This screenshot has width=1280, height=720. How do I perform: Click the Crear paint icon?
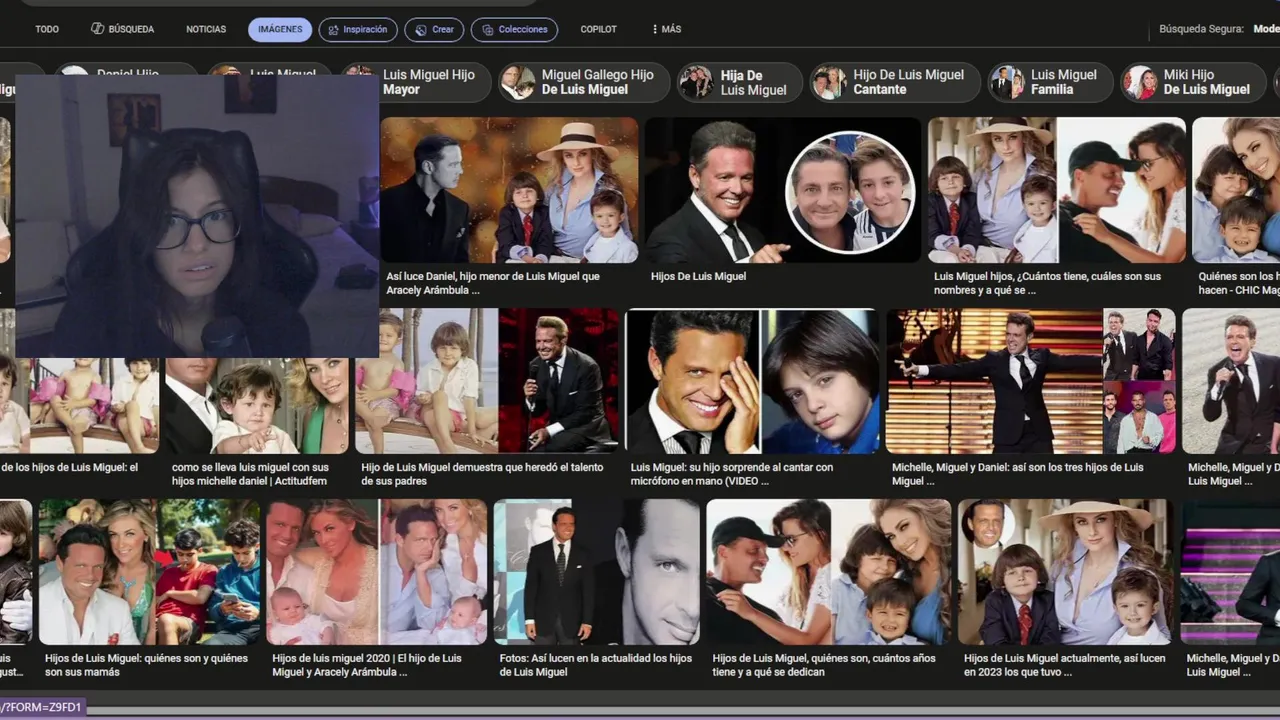[x=421, y=30]
